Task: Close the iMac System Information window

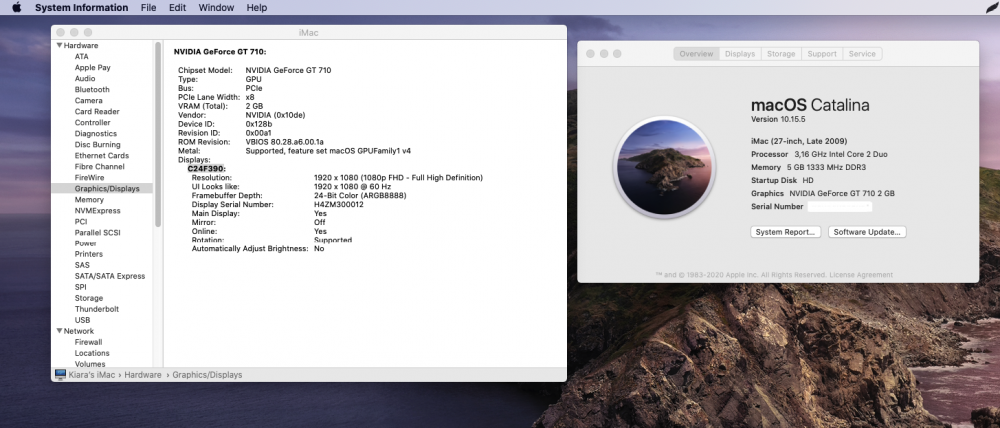Action: (60, 33)
